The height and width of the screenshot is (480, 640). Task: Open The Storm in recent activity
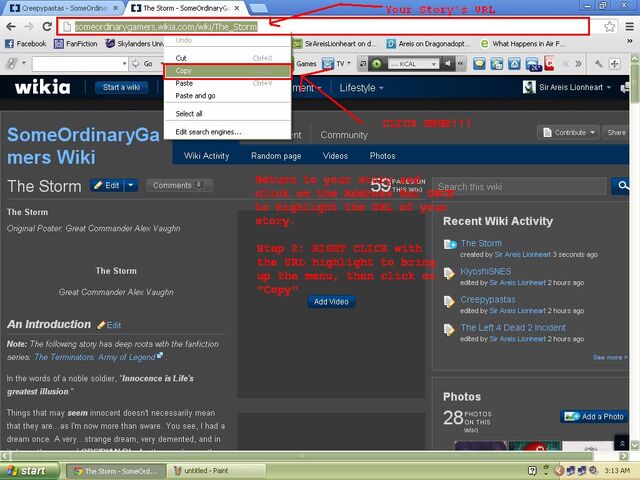[481, 243]
